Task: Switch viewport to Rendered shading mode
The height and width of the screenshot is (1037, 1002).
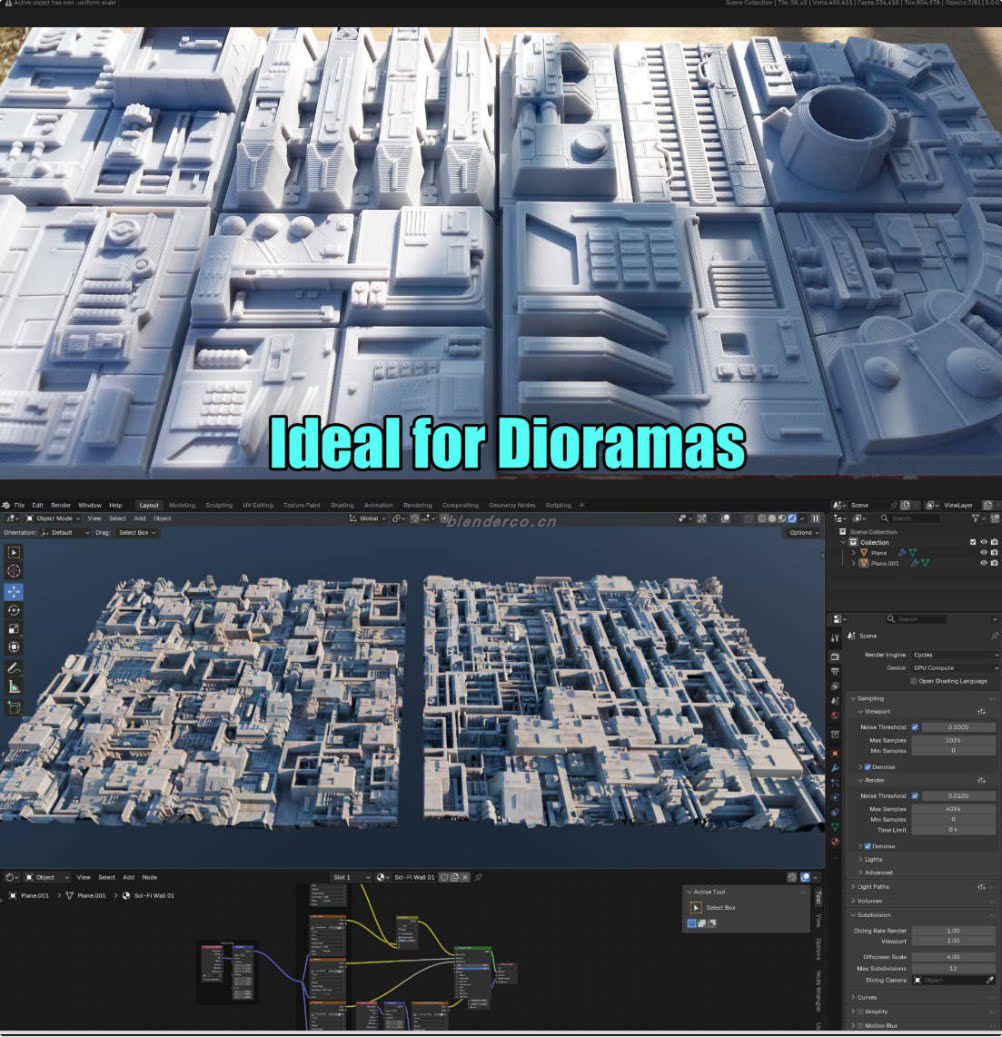Action: pos(792,518)
